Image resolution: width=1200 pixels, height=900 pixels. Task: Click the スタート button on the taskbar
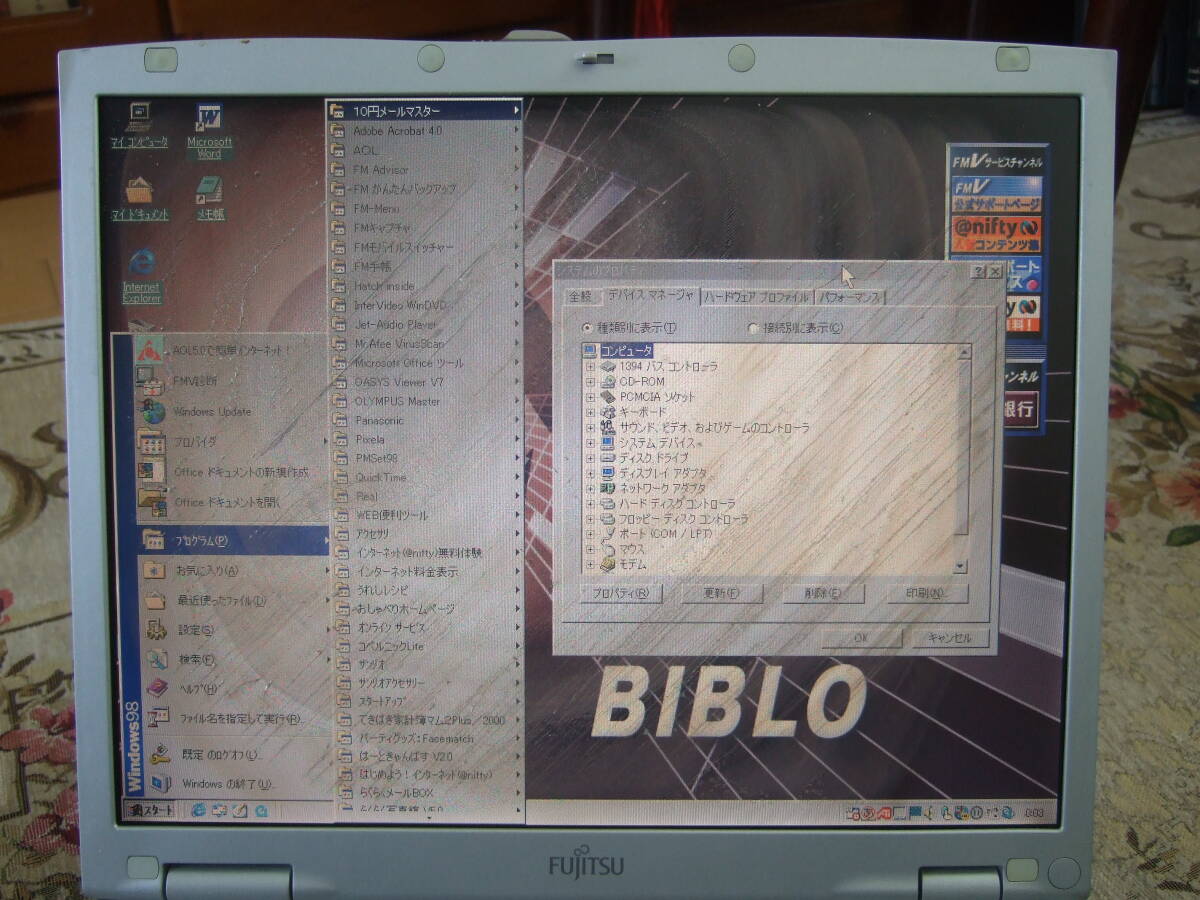coord(150,810)
